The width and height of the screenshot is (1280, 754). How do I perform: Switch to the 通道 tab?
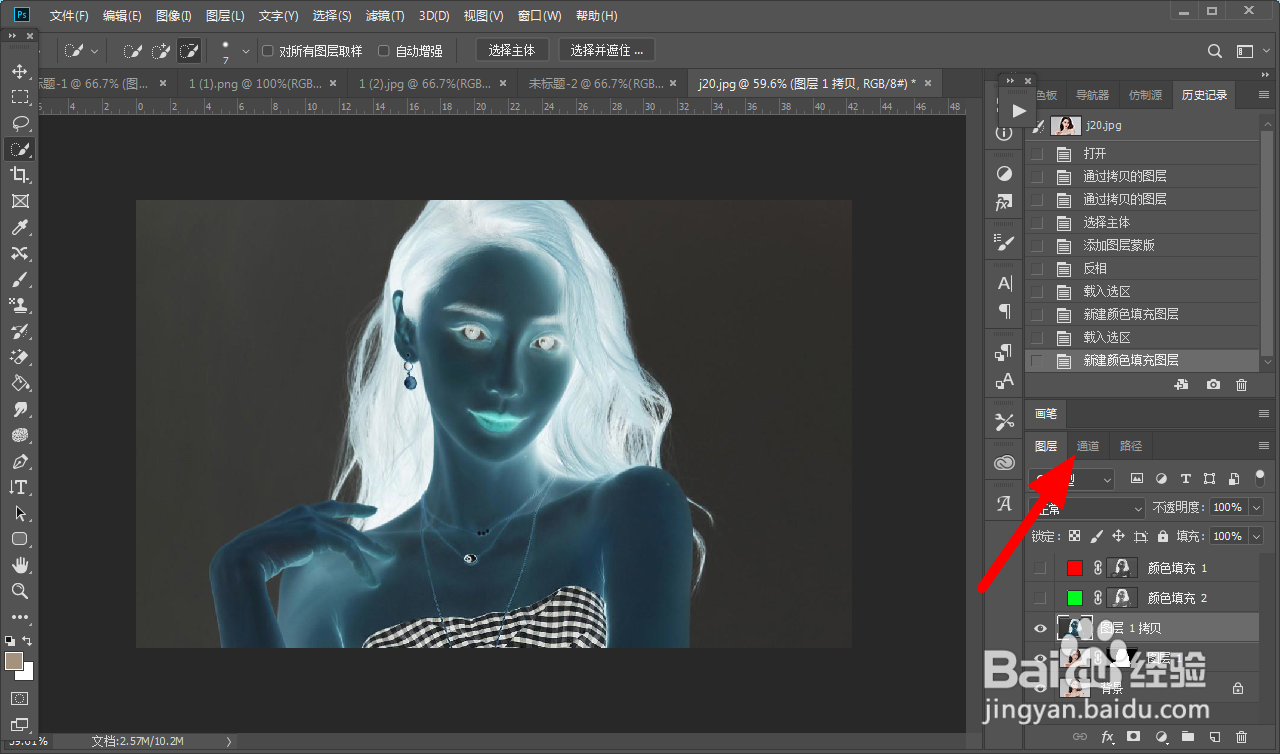pos(1088,446)
